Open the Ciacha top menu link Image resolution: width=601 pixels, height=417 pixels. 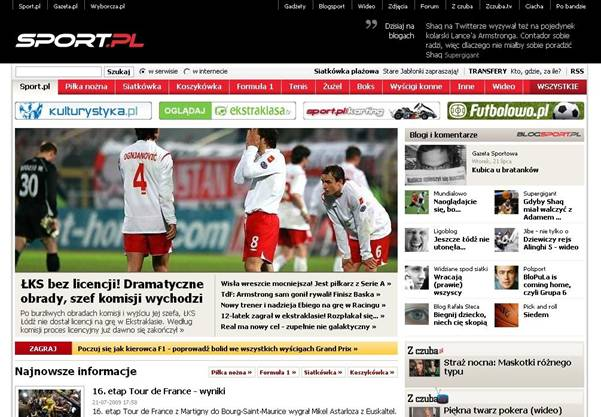point(534,6)
